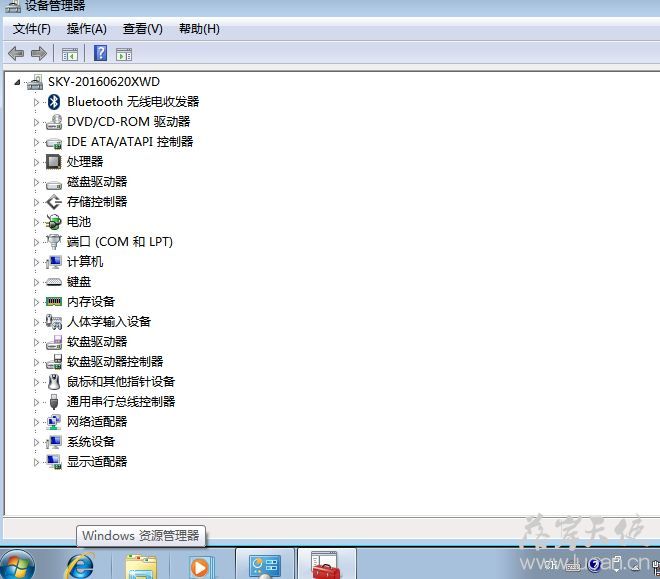This screenshot has width=660, height=579.
Task: Expand the 磁盘驱动器 node arrow
Action: (36, 182)
